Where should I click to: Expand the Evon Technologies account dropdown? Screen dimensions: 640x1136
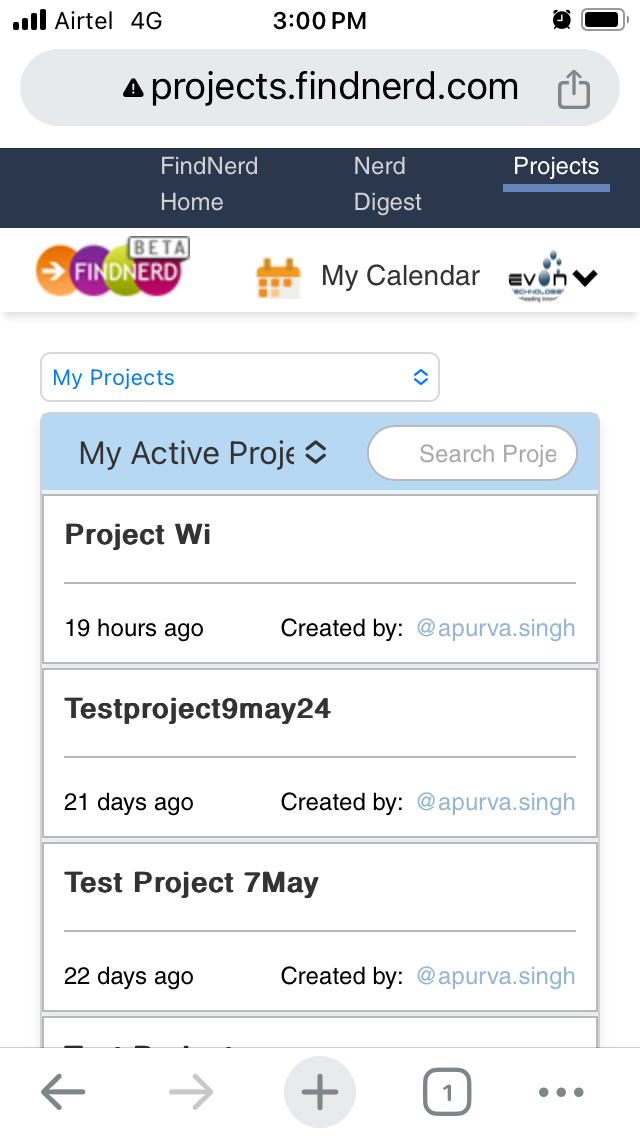552,276
